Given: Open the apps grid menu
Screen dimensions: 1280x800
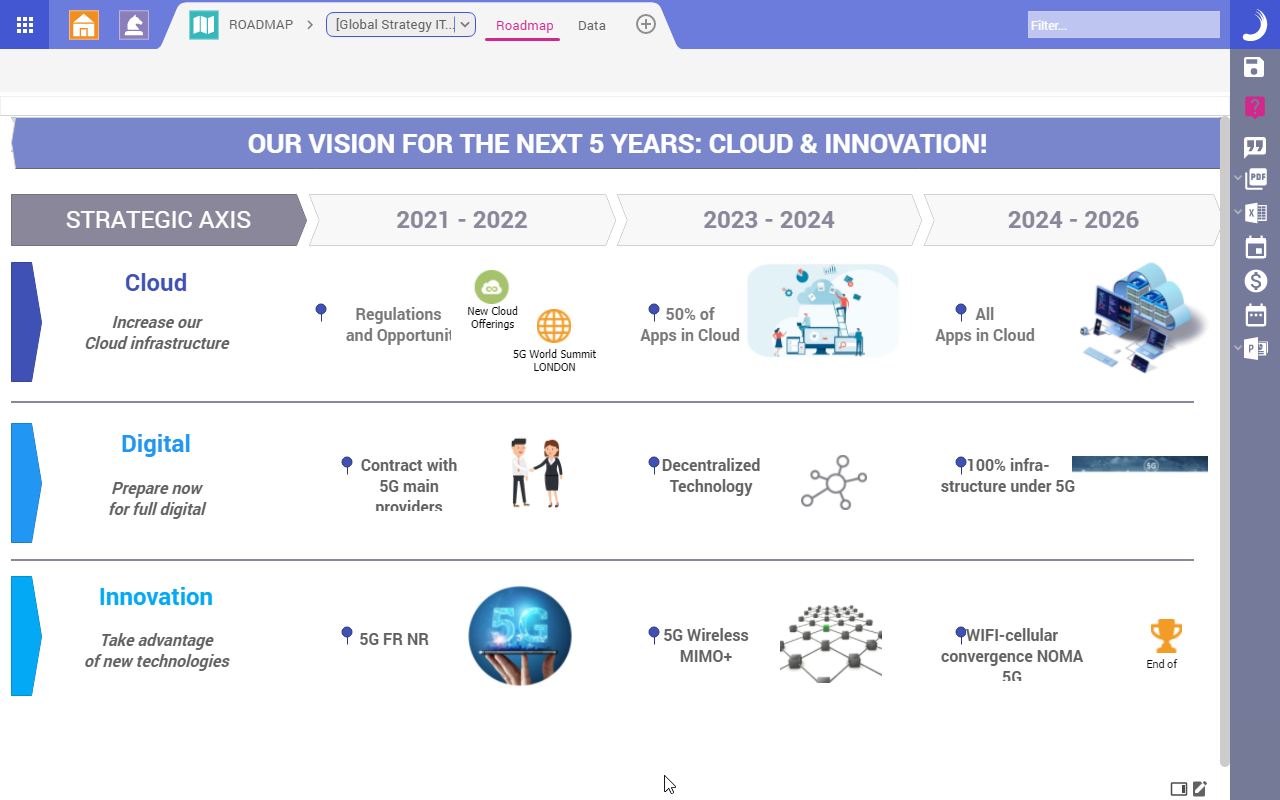Looking at the screenshot, I should 25,25.
